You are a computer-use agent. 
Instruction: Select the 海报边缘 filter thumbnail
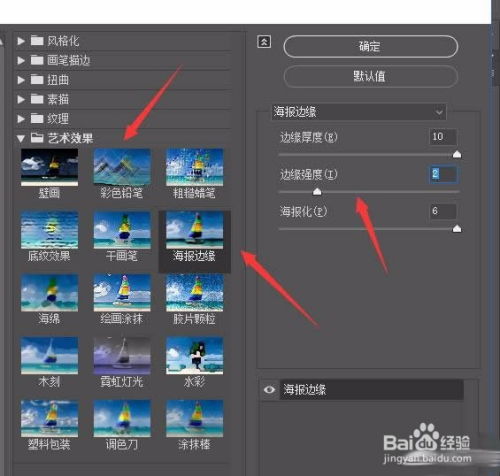pos(195,230)
